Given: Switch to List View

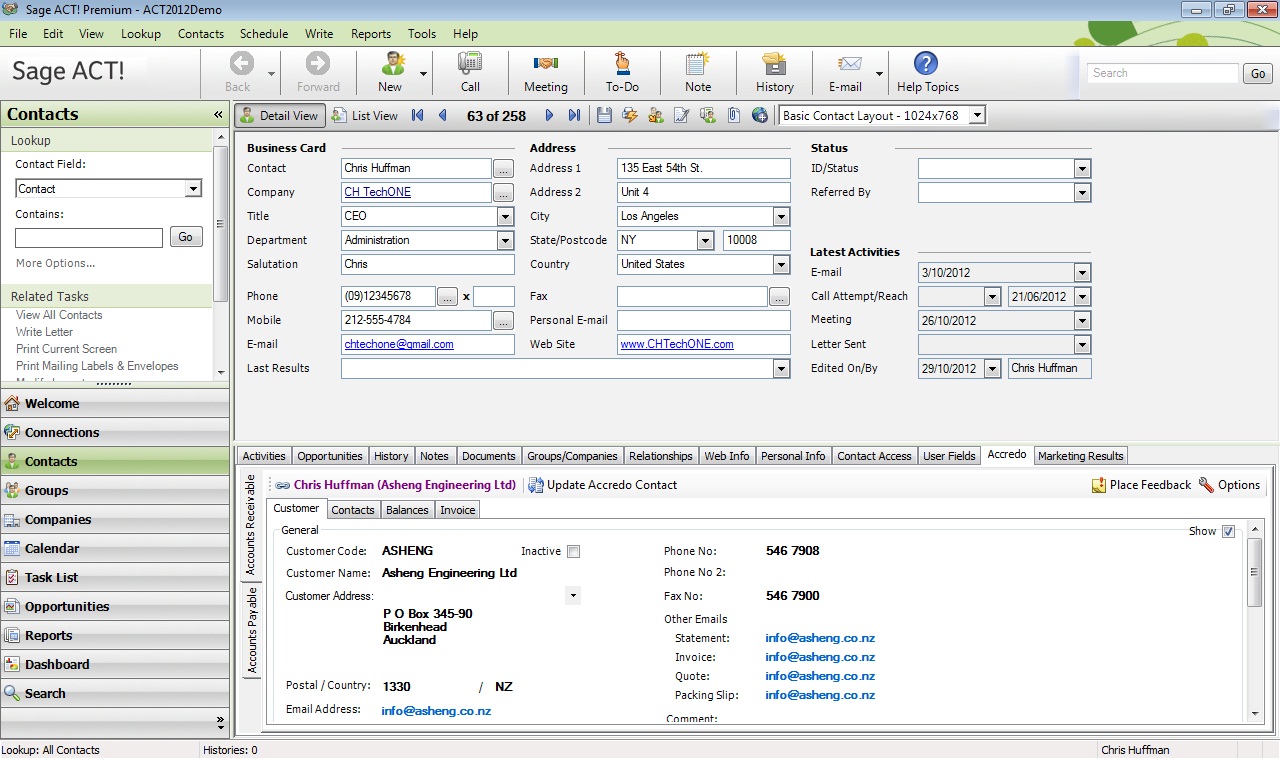Looking at the screenshot, I should tap(365, 116).
